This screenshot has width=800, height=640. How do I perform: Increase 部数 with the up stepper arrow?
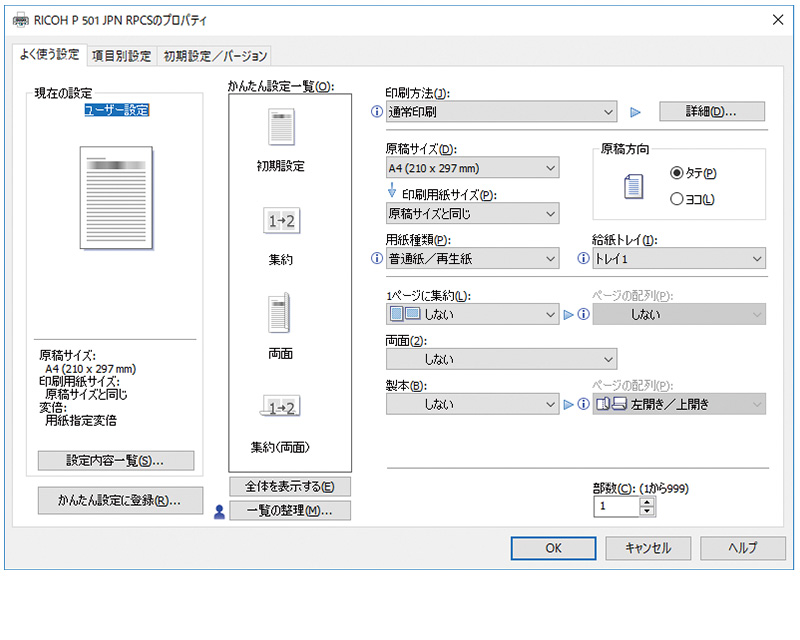pos(649,500)
